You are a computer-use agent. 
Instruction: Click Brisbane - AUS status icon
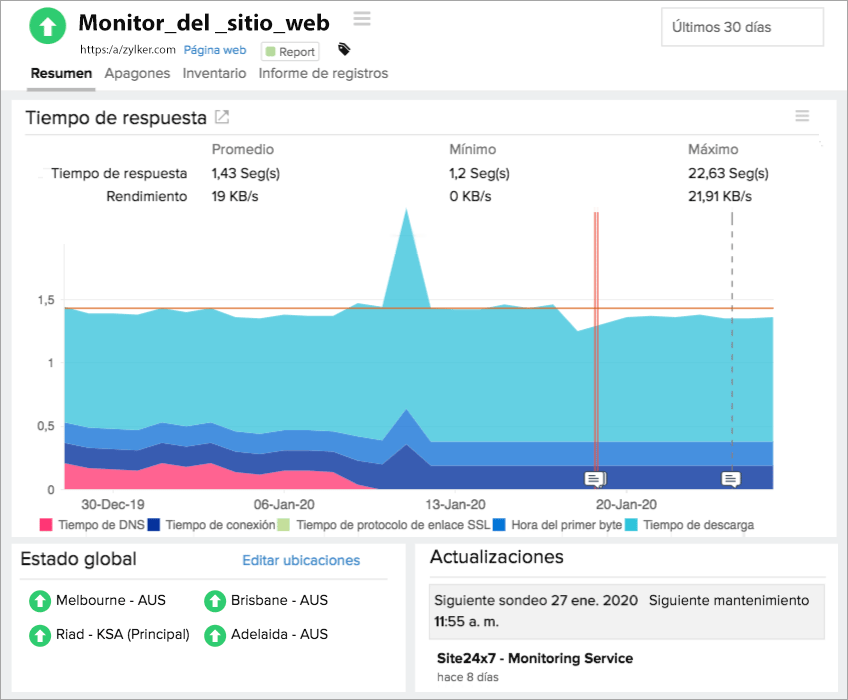coord(215,601)
